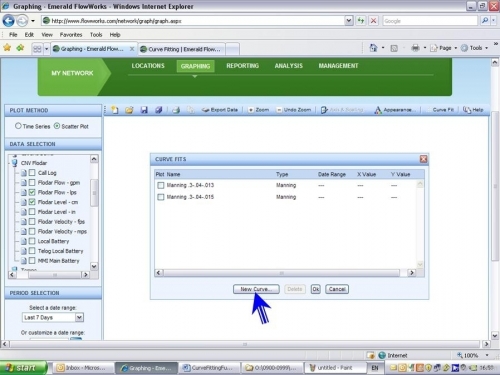
Task: Go to the Reporting nav tab
Action: [x=243, y=66]
